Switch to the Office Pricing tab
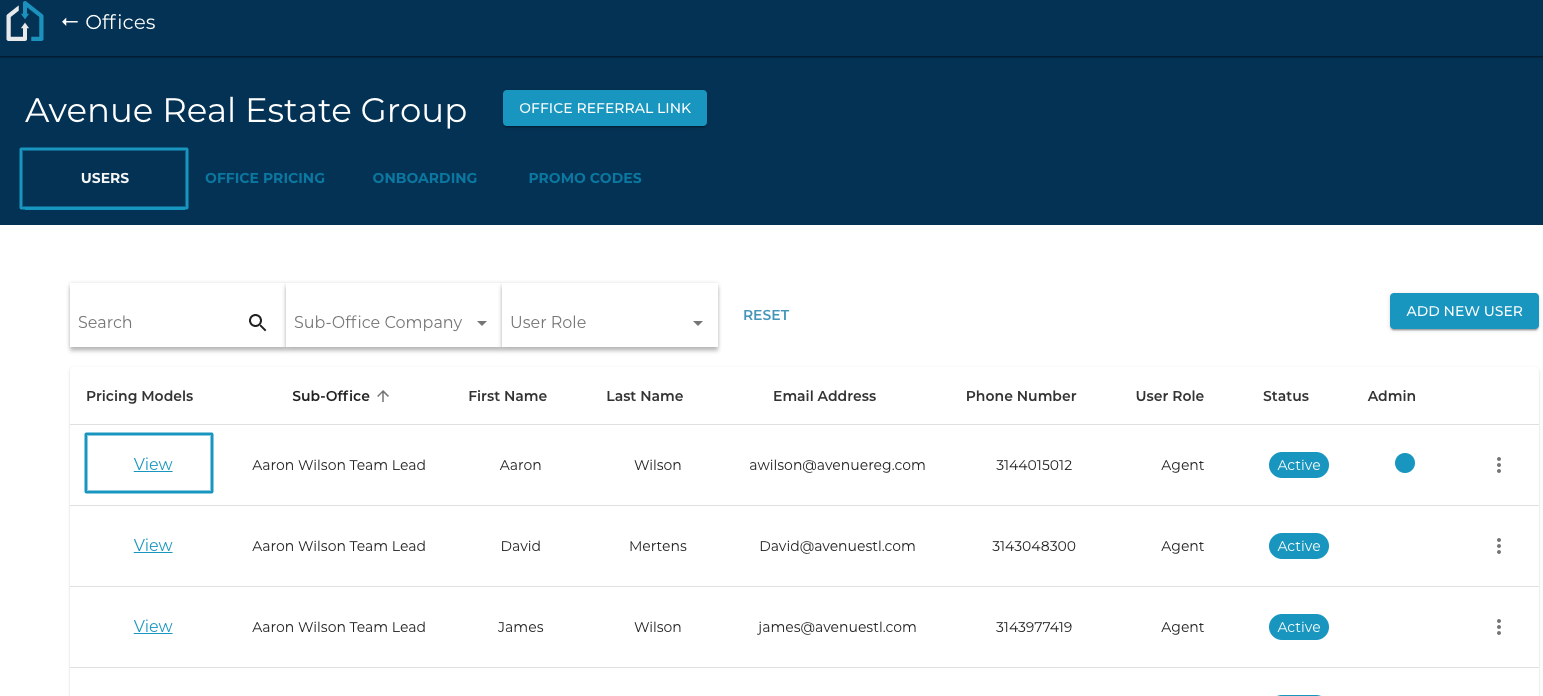The width and height of the screenshot is (1543, 696). pyautogui.click(x=265, y=178)
